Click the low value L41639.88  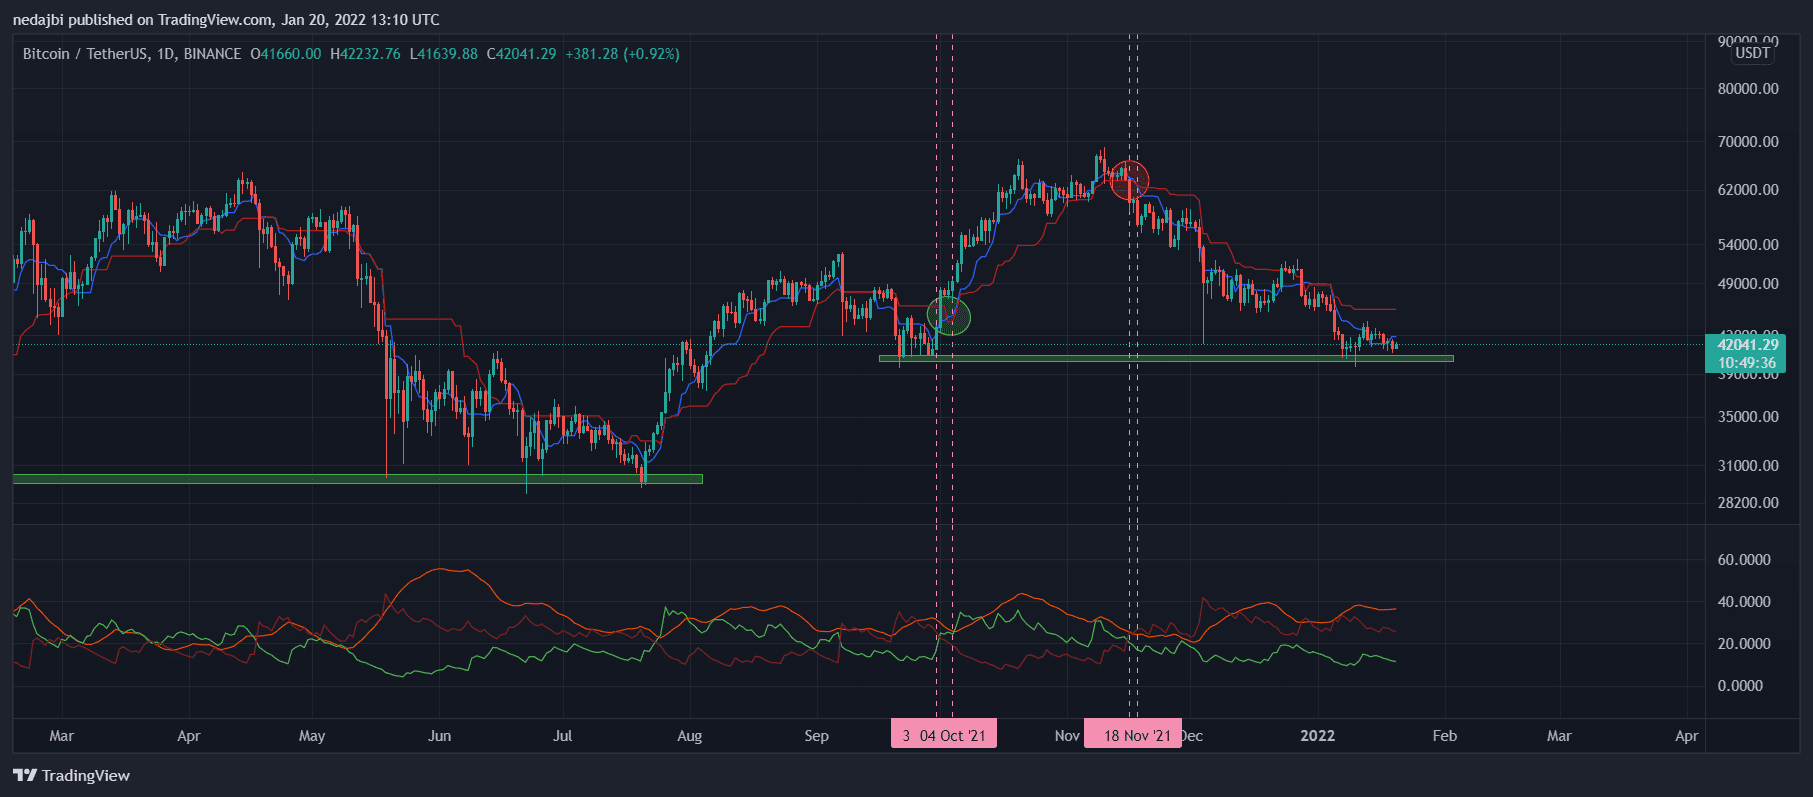point(444,54)
